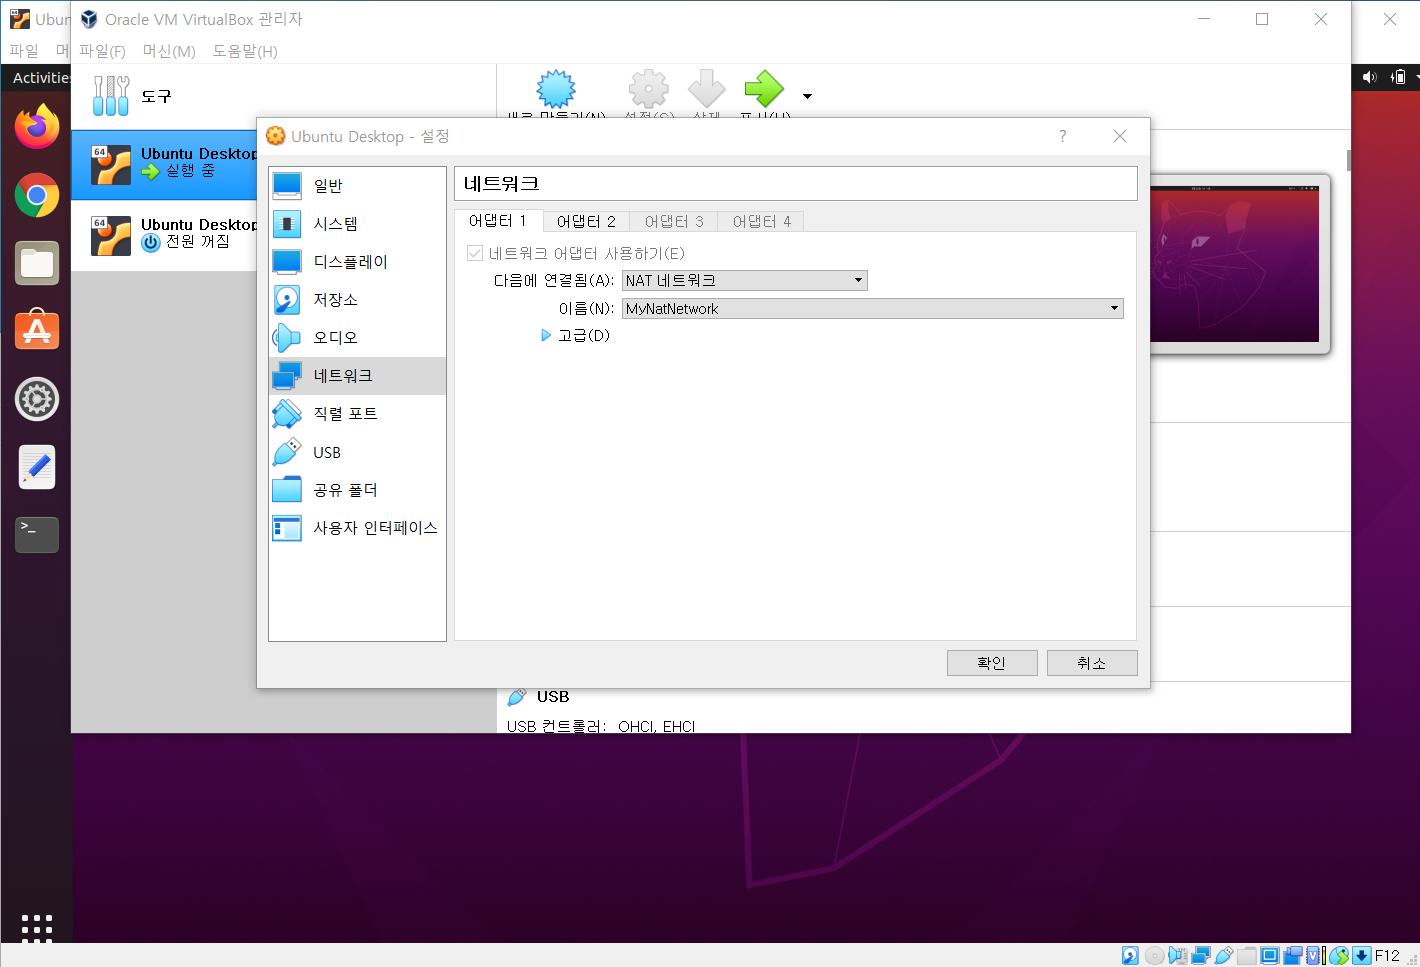Open User Interface (사용자 인터페이스) settings category

coord(357,528)
